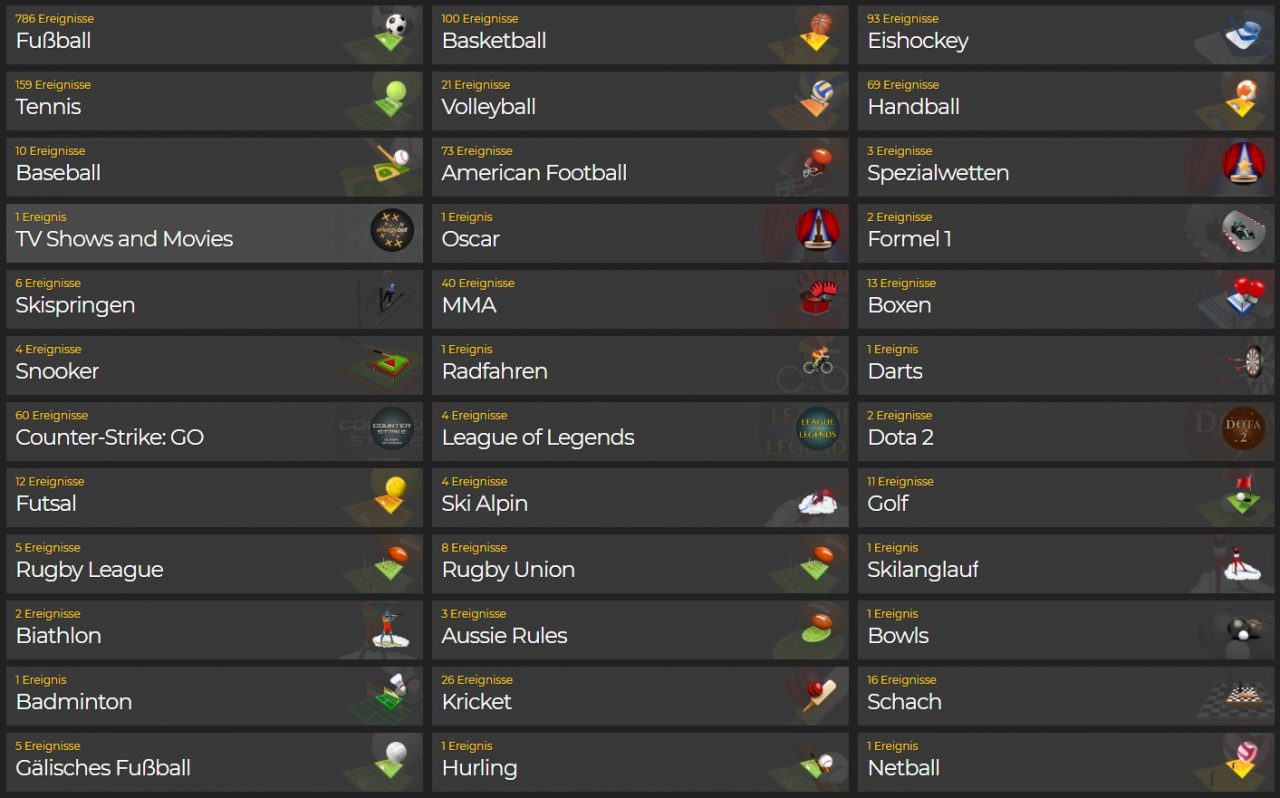Select the American Football tile
The height and width of the screenshot is (798, 1280).
[x=640, y=167]
